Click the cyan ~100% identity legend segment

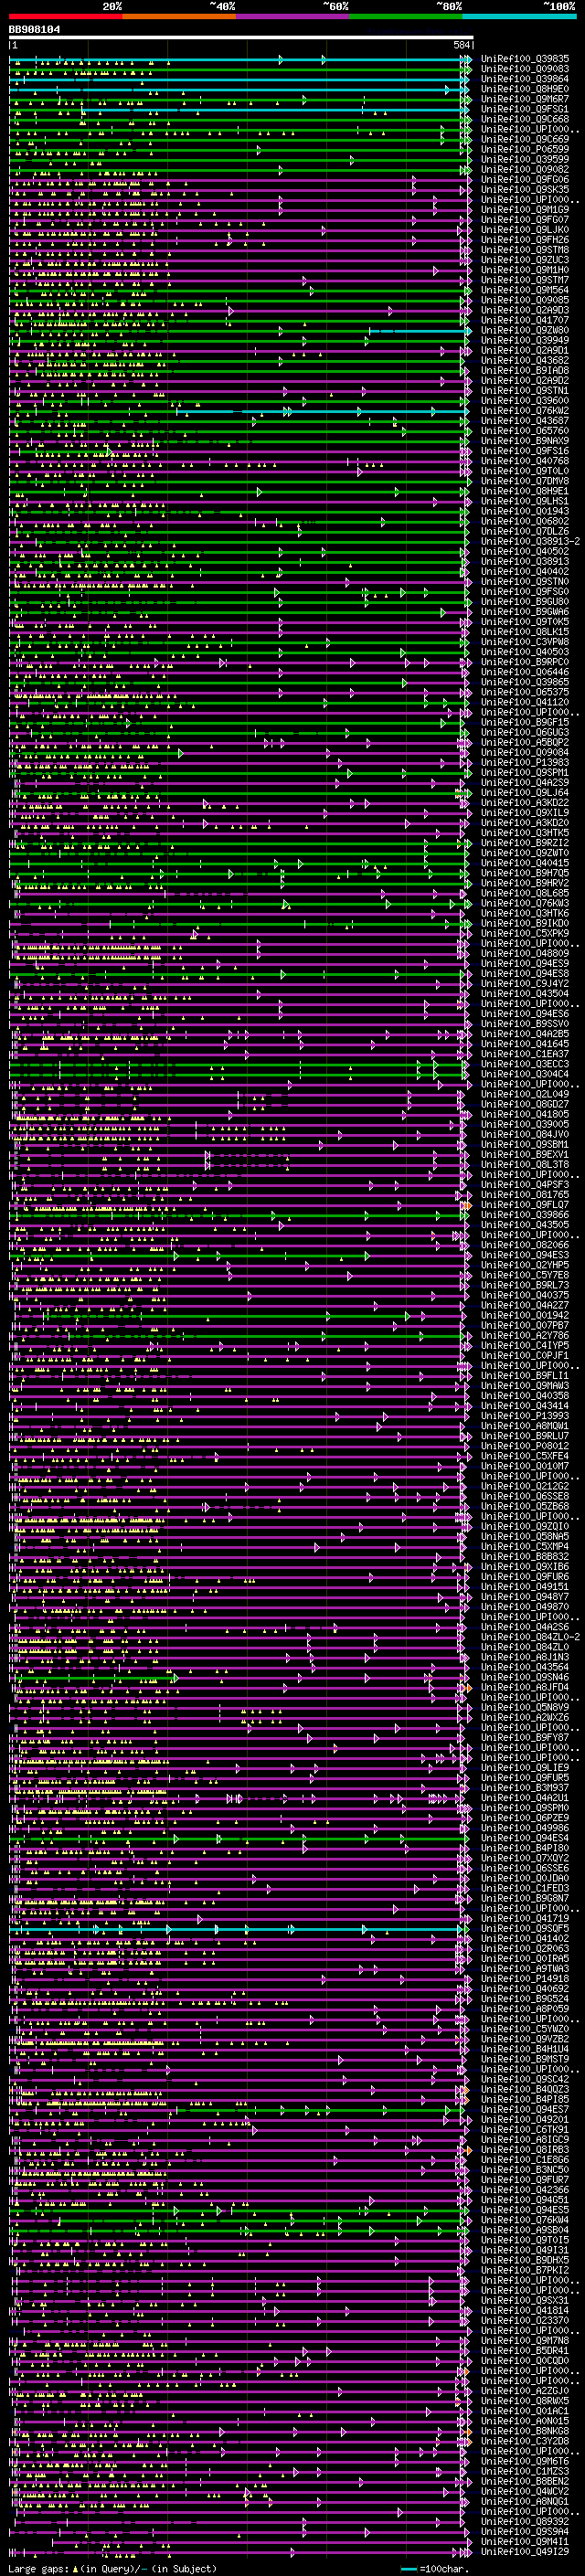[x=519, y=16]
